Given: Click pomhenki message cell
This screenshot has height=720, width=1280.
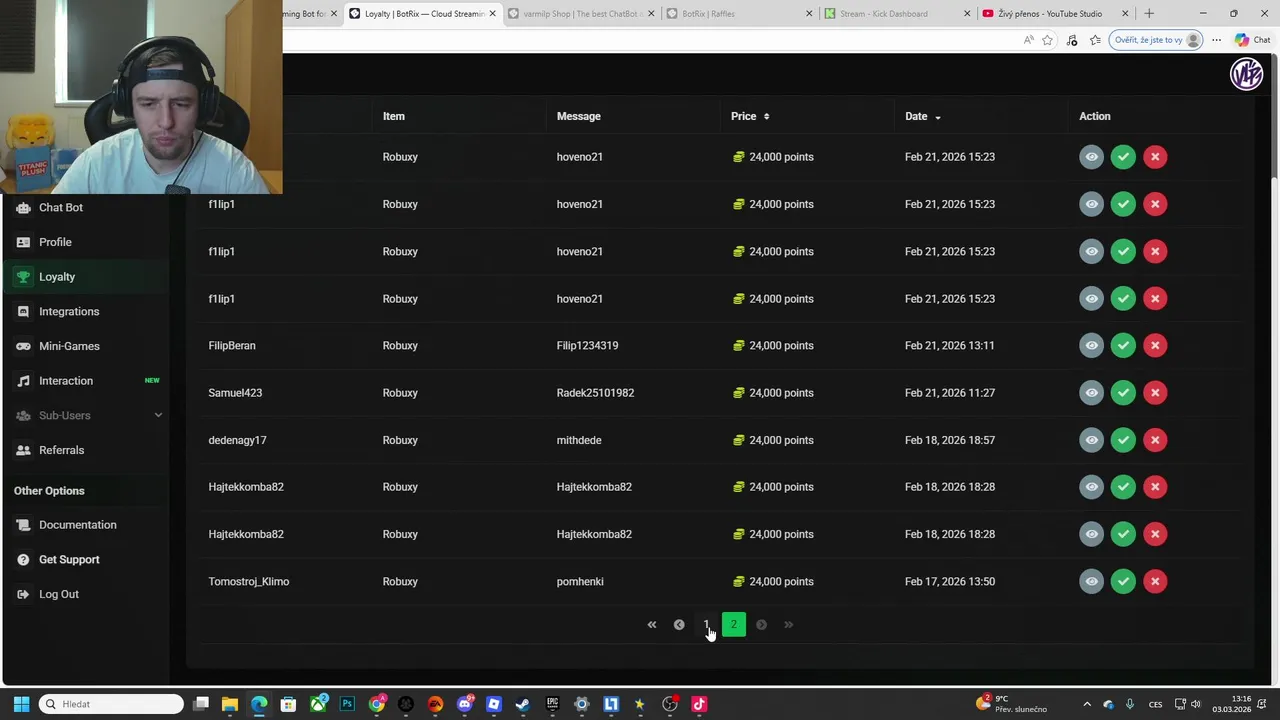Looking at the screenshot, I should (x=580, y=581).
